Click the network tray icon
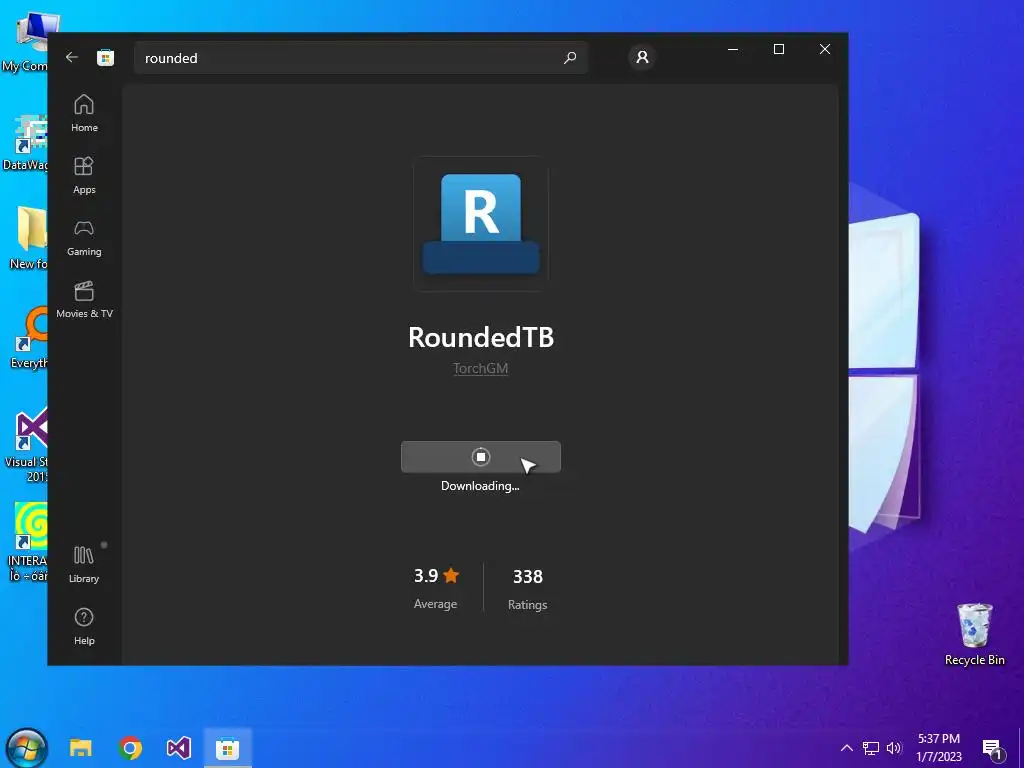1024x768 pixels. [x=871, y=748]
